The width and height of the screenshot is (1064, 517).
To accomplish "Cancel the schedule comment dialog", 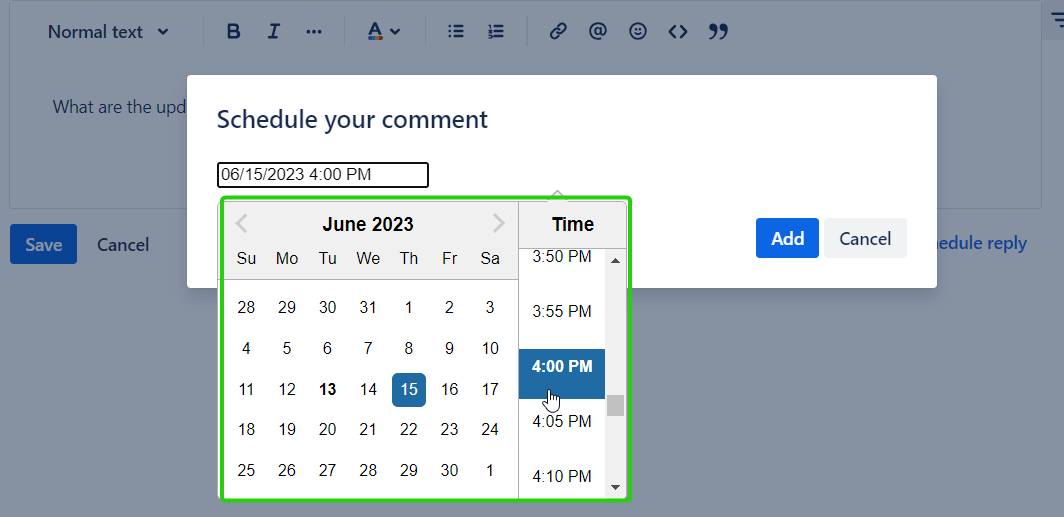I will [865, 238].
